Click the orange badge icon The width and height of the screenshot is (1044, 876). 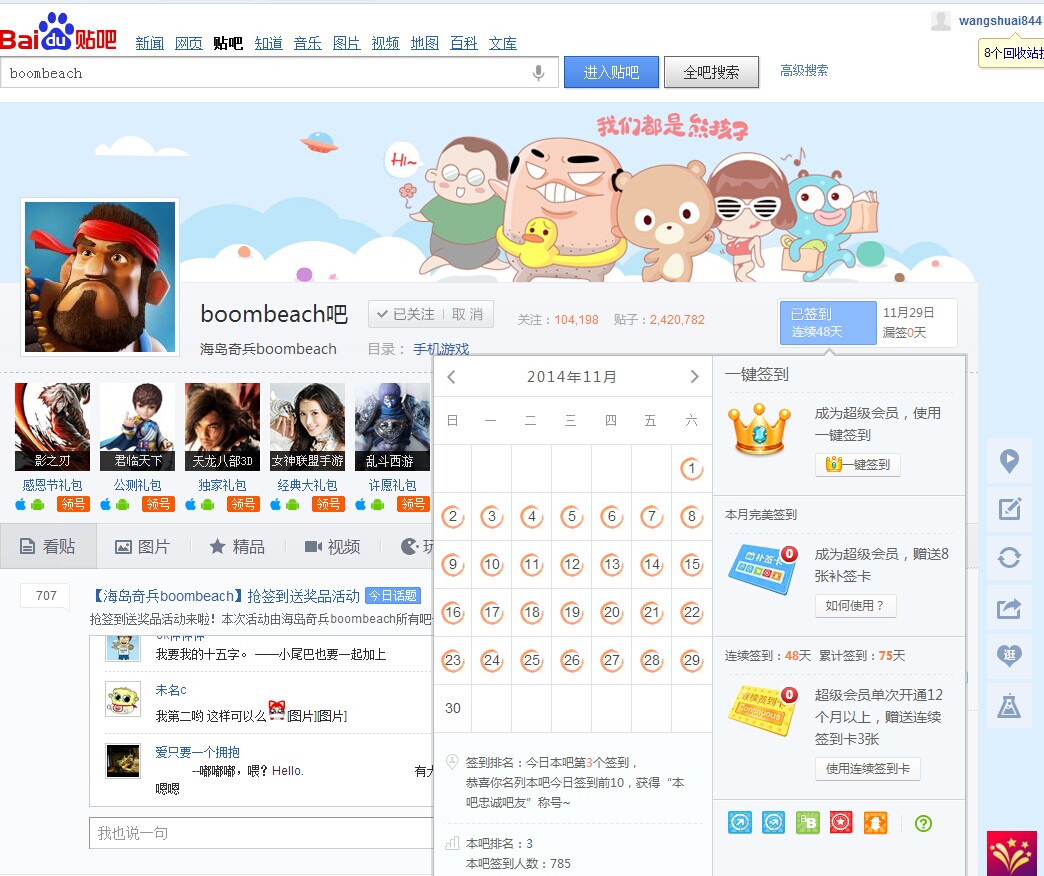876,823
